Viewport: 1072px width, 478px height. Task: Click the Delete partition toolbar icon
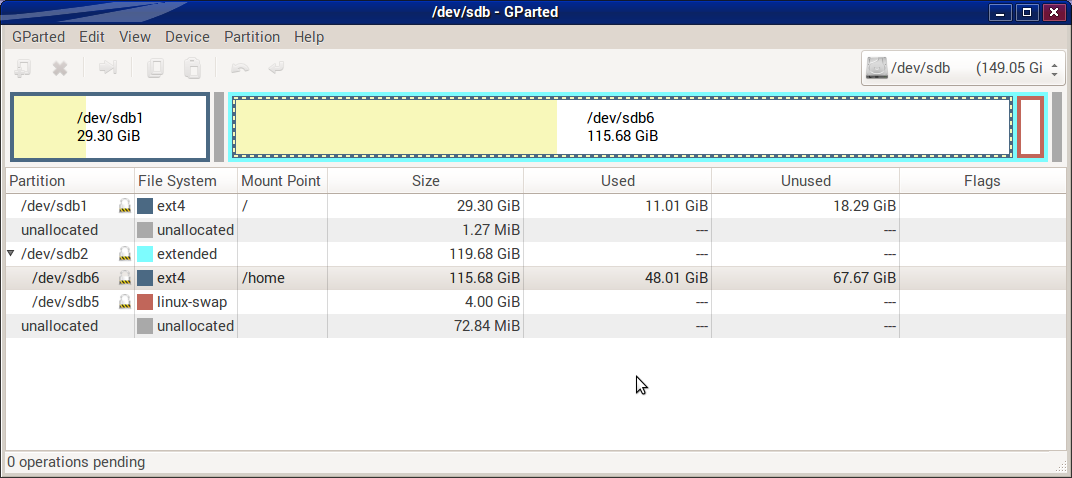pyautogui.click(x=60, y=69)
